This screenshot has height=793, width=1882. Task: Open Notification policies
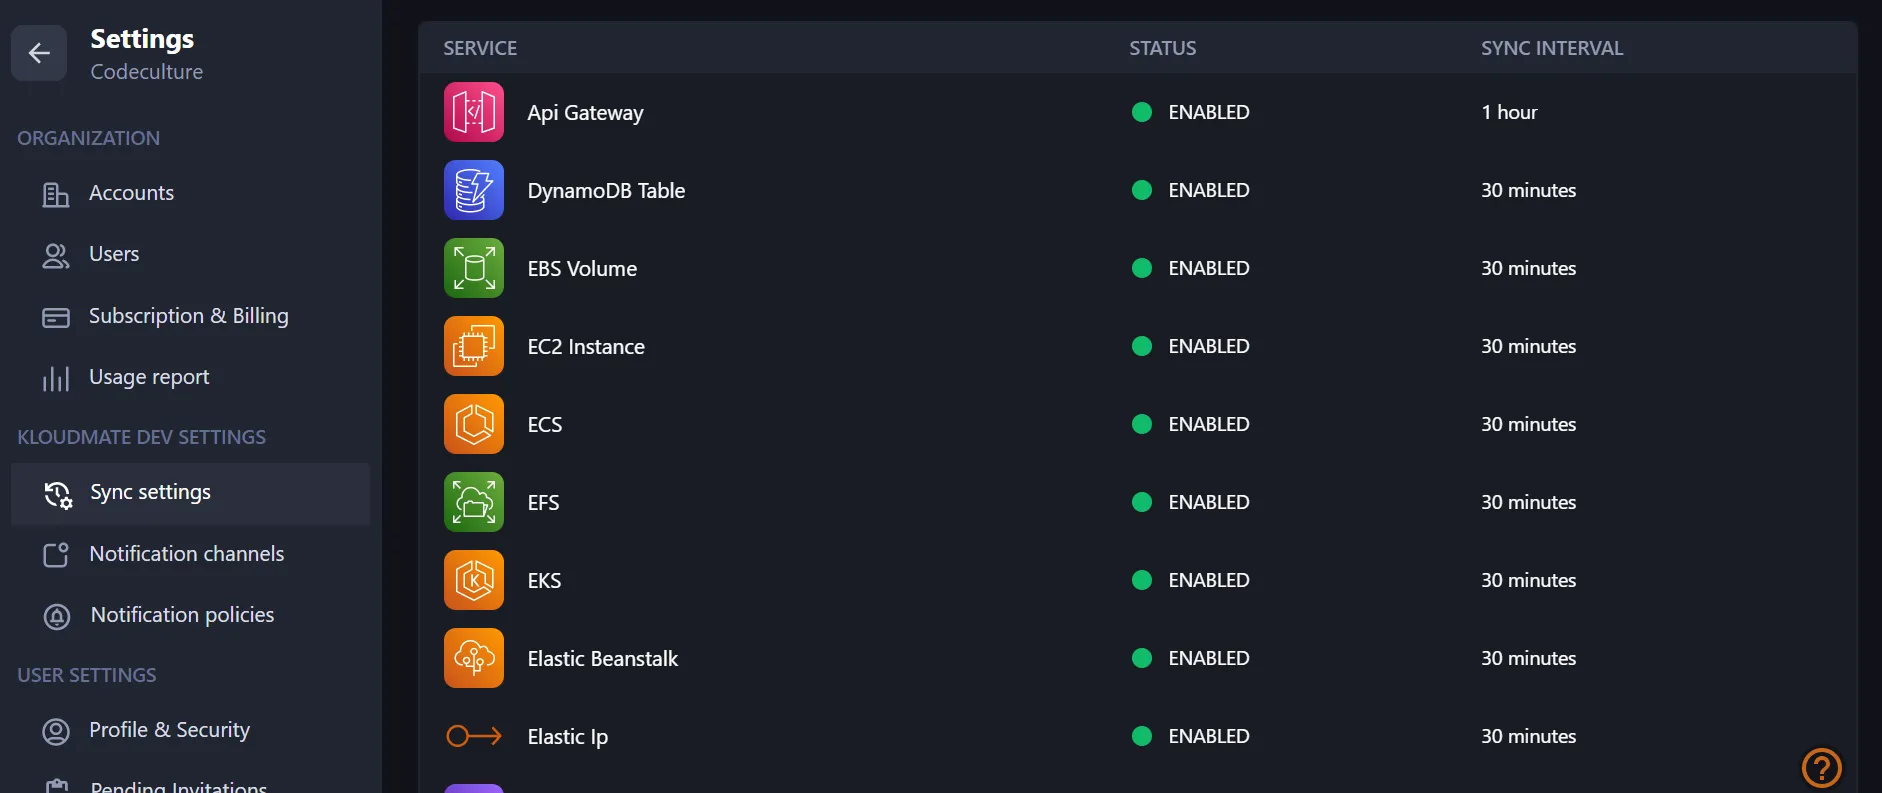pos(190,615)
